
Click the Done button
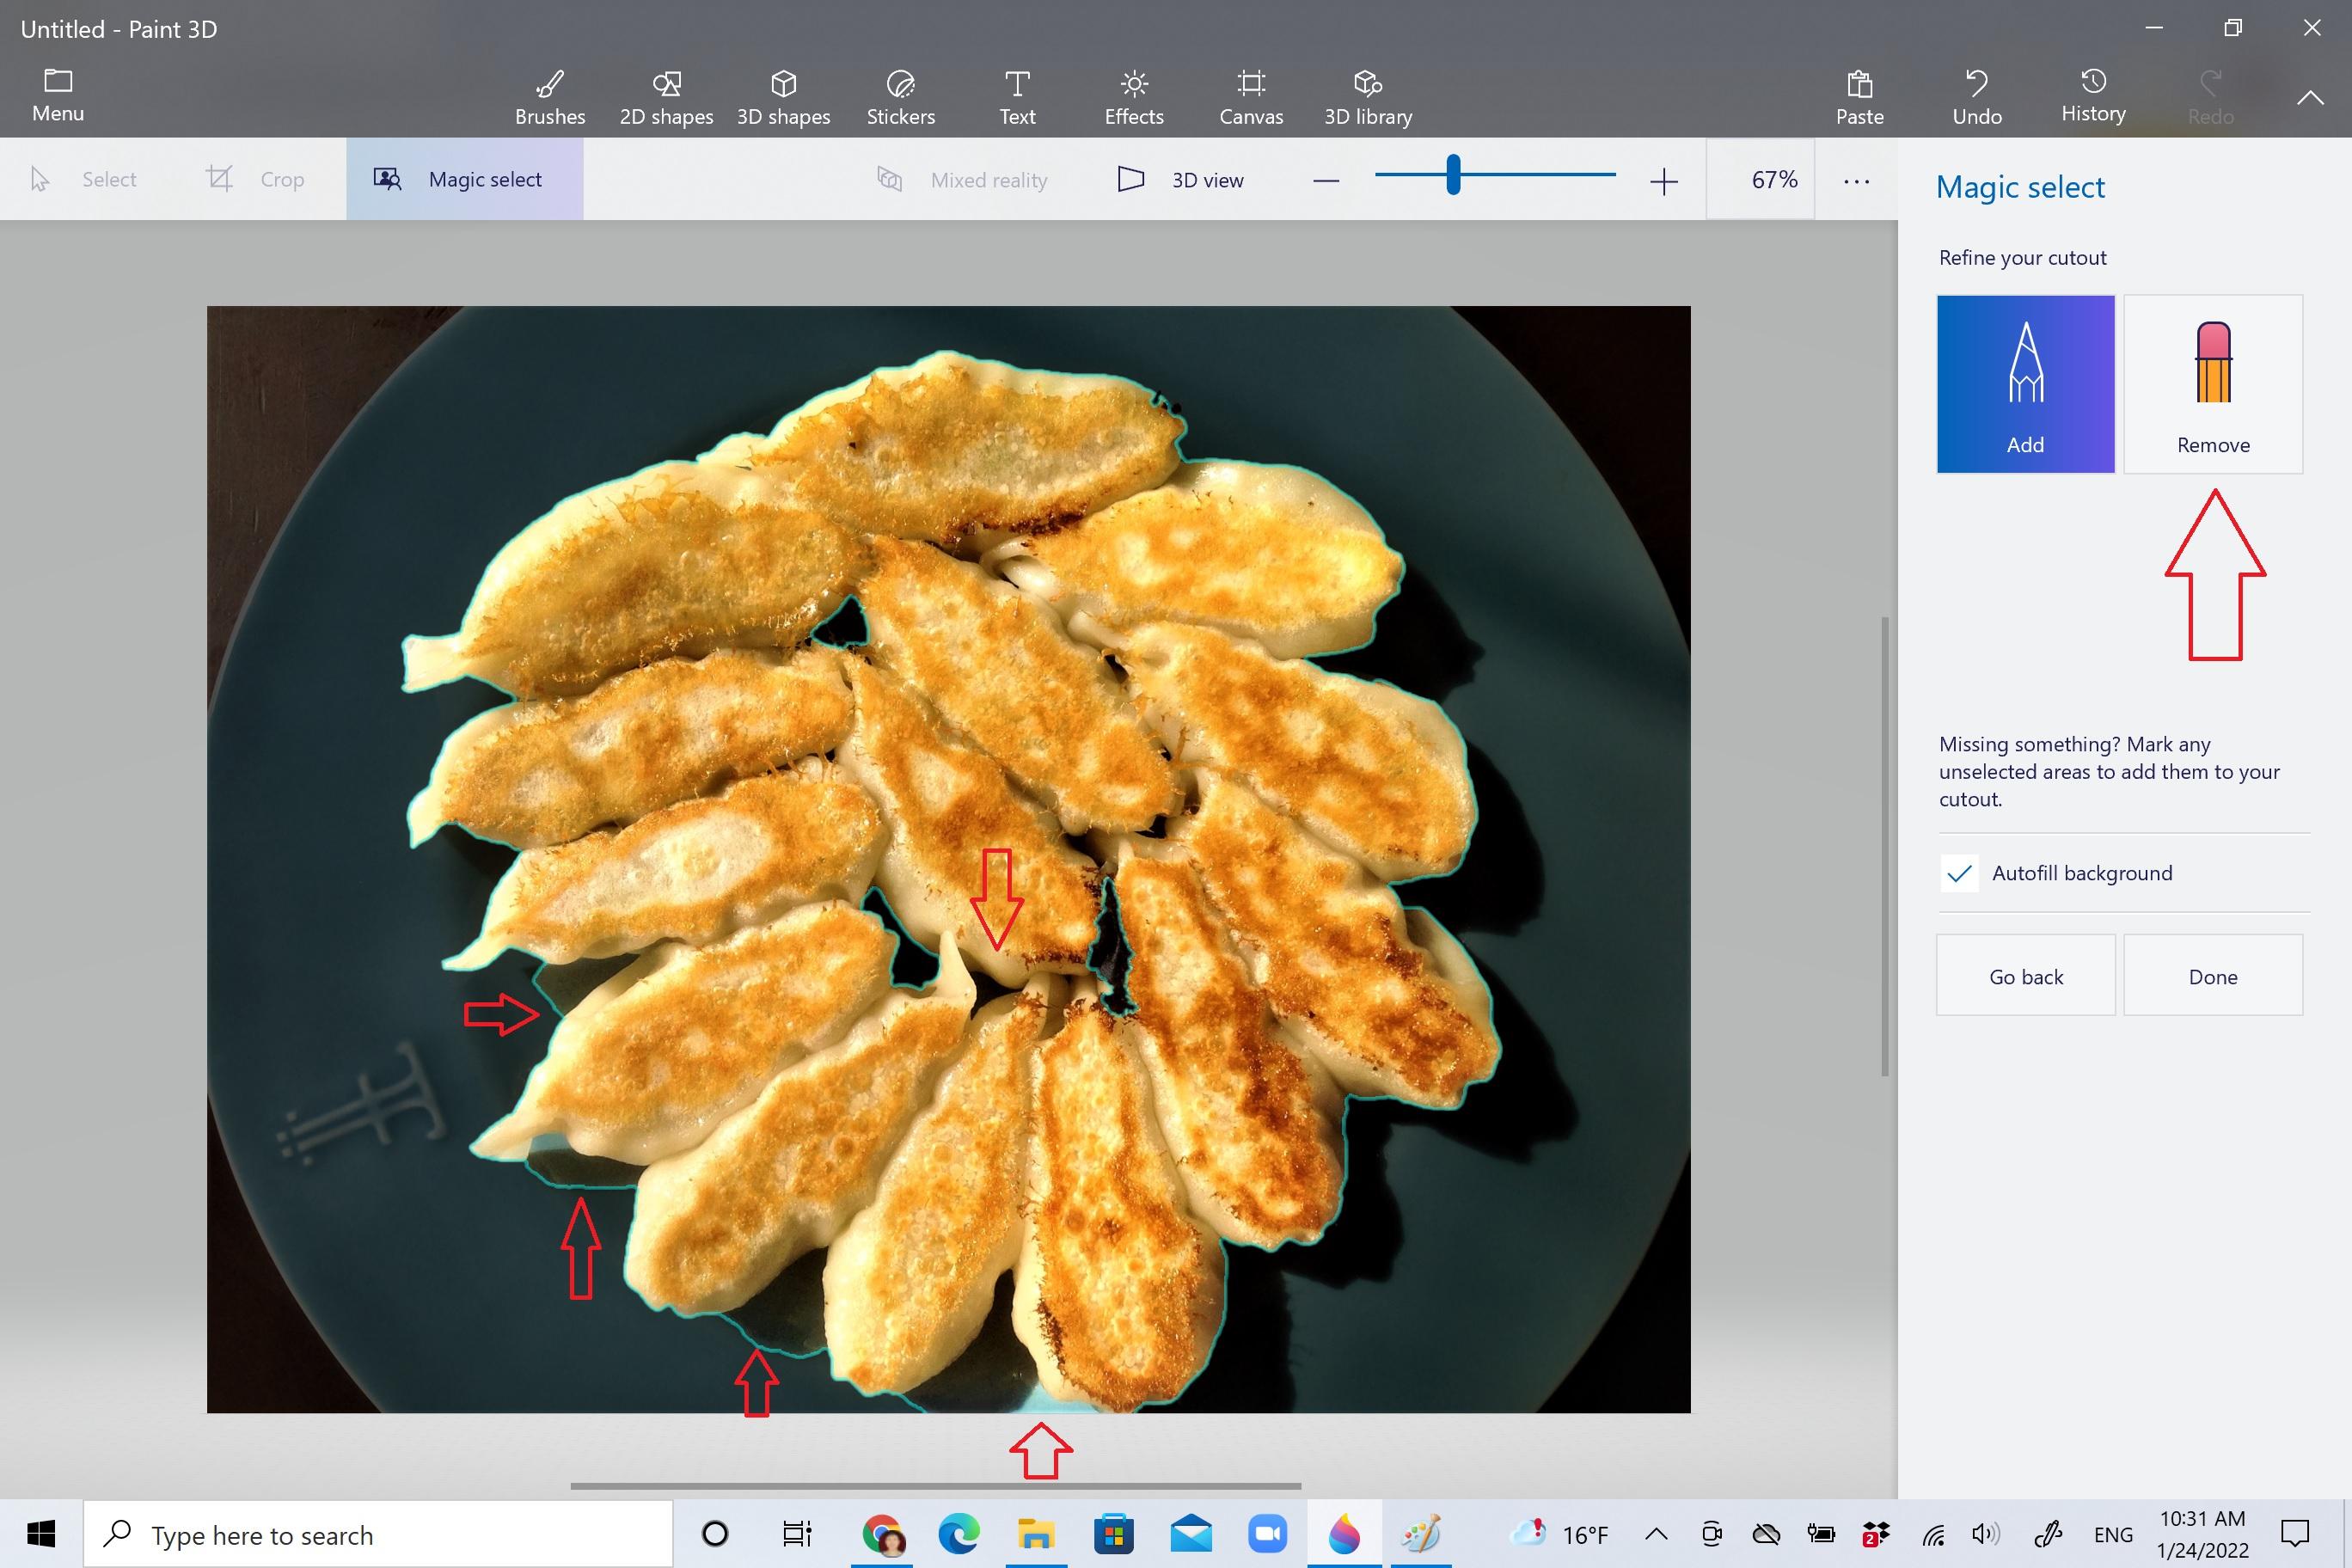[x=2212, y=977]
